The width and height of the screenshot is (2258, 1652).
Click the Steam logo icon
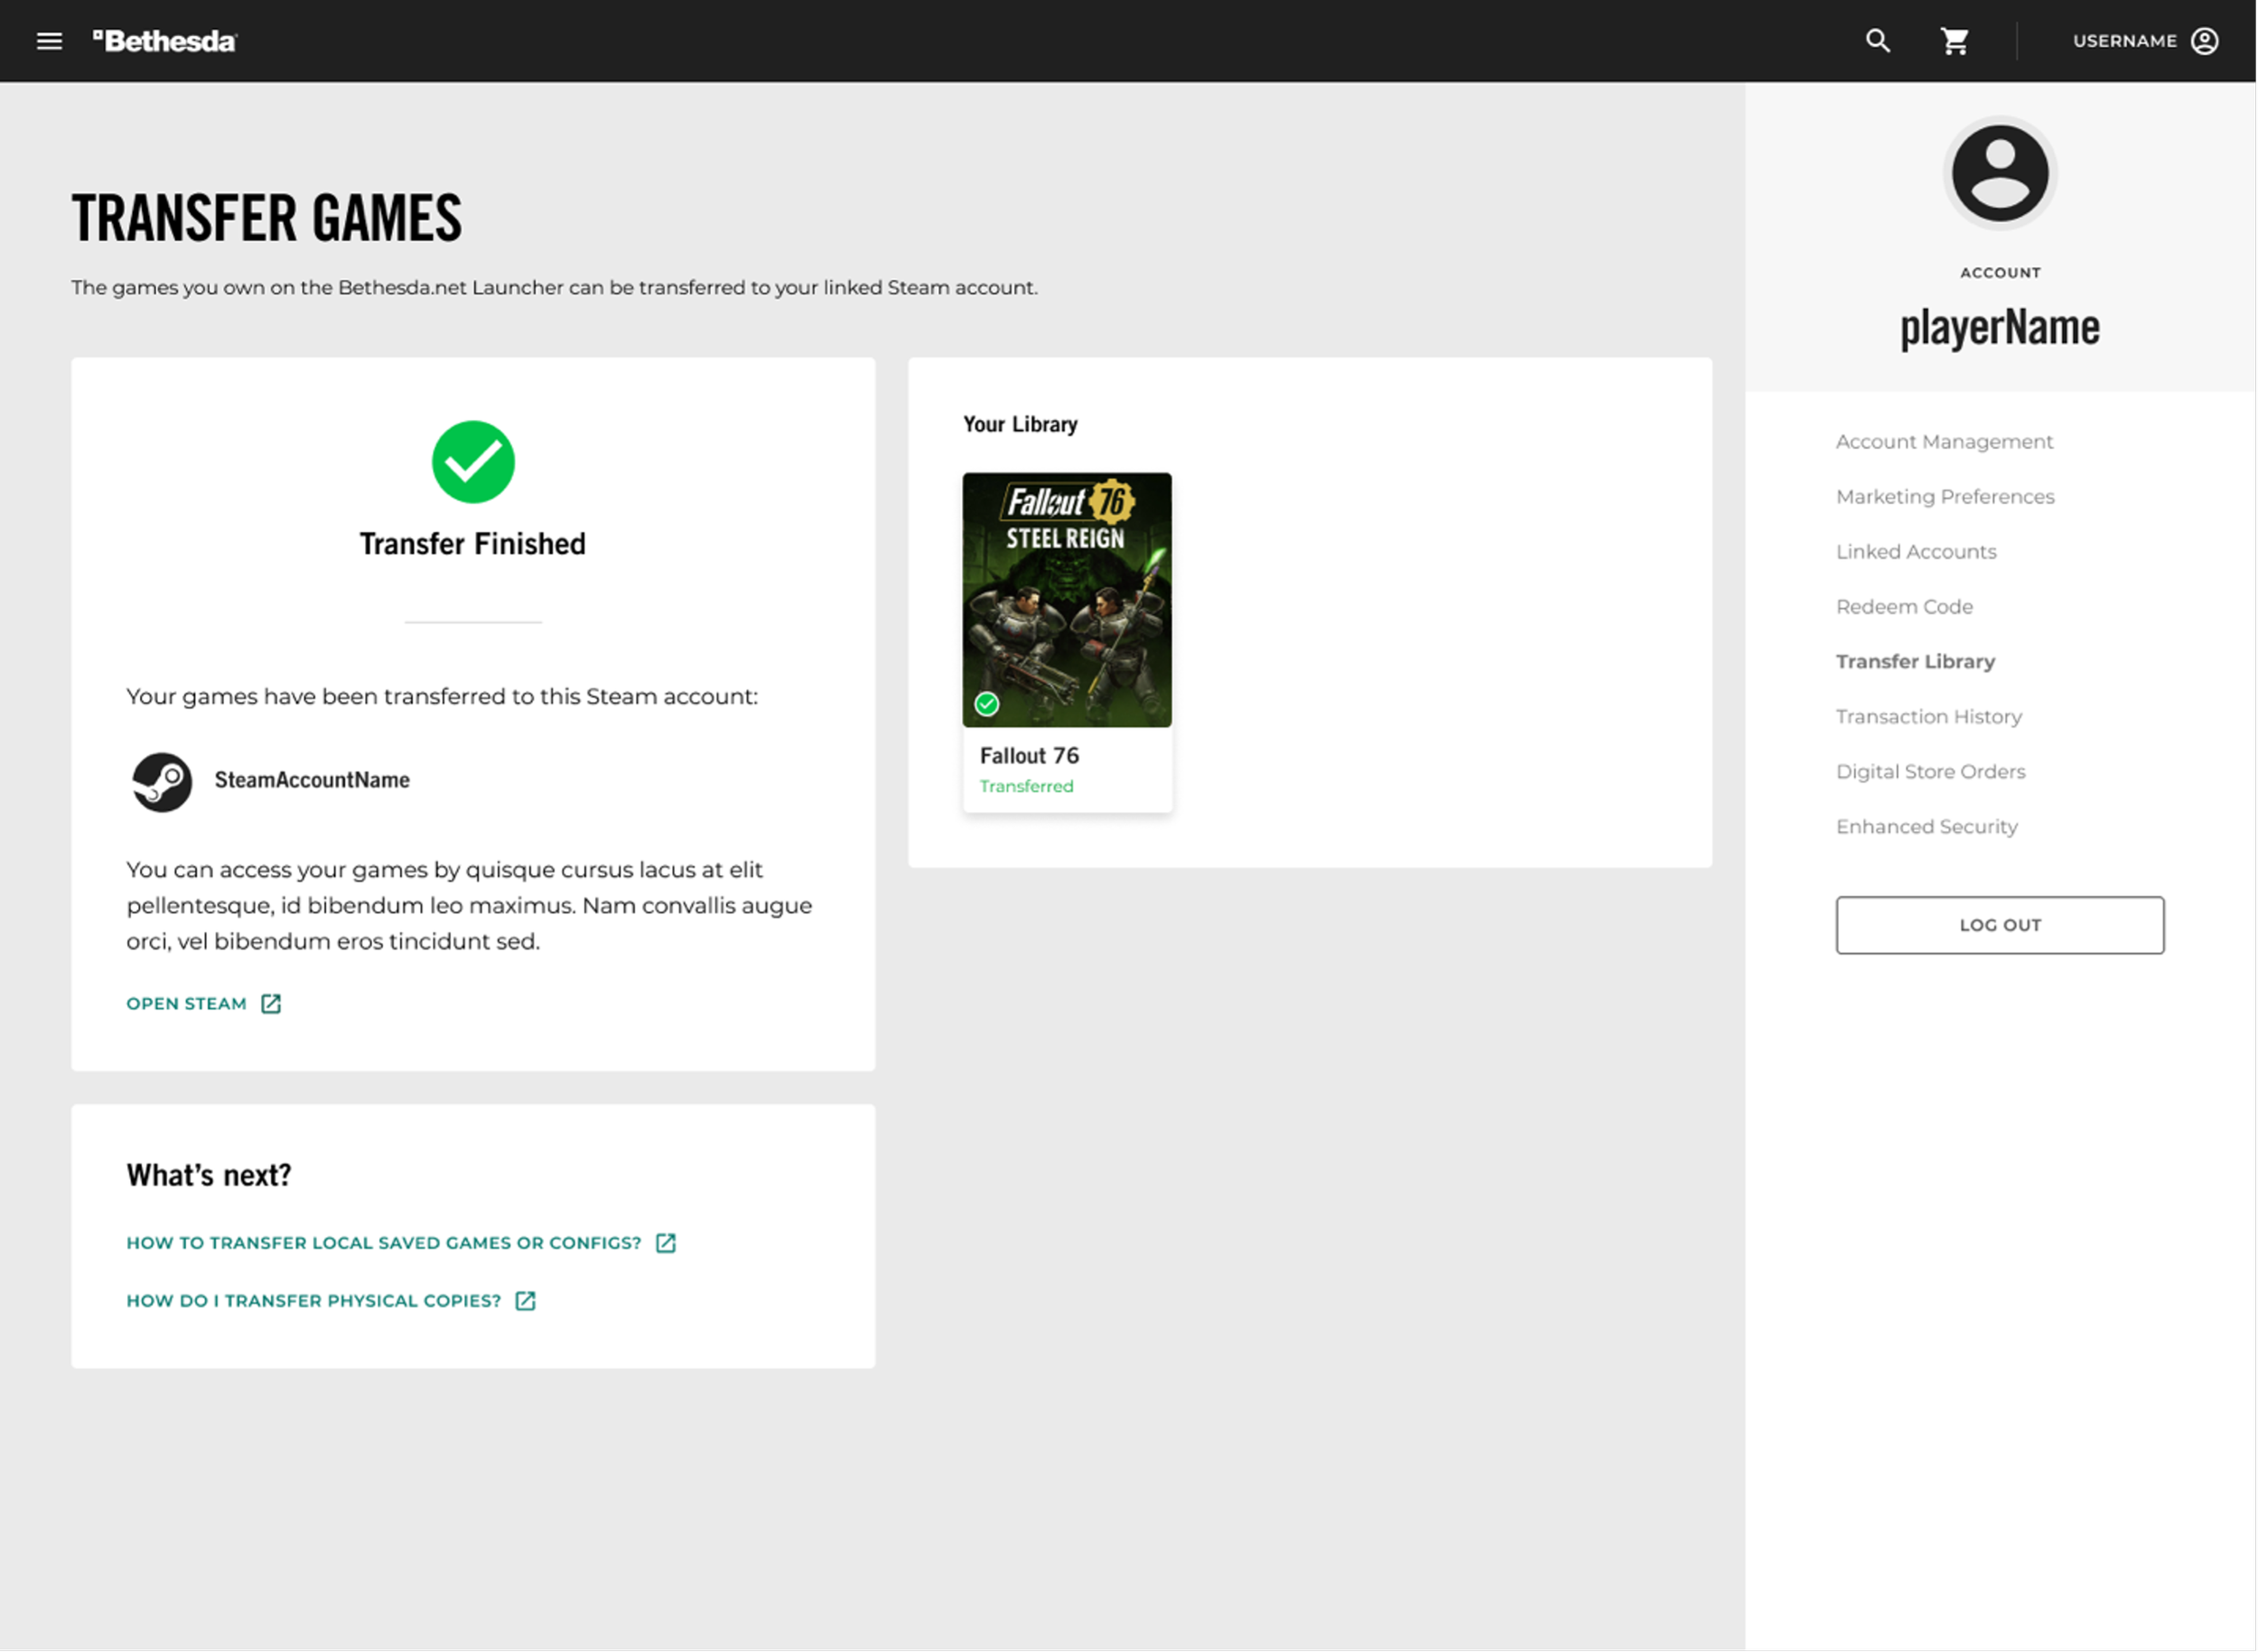[x=162, y=782]
